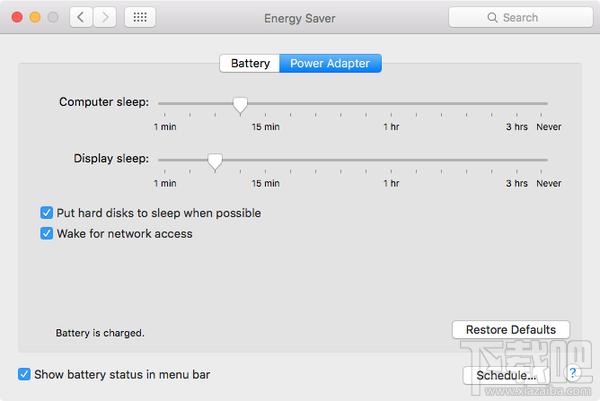Click the "Computer sleep:" label
This screenshot has height=401, width=600.
pyautogui.click(x=104, y=102)
